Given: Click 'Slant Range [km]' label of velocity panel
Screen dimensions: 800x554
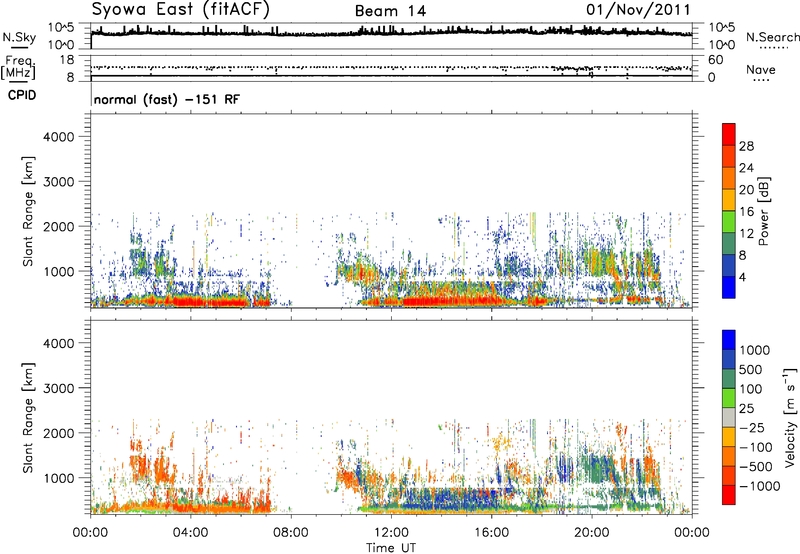Looking at the screenshot, I should pyautogui.click(x=28, y=418).
